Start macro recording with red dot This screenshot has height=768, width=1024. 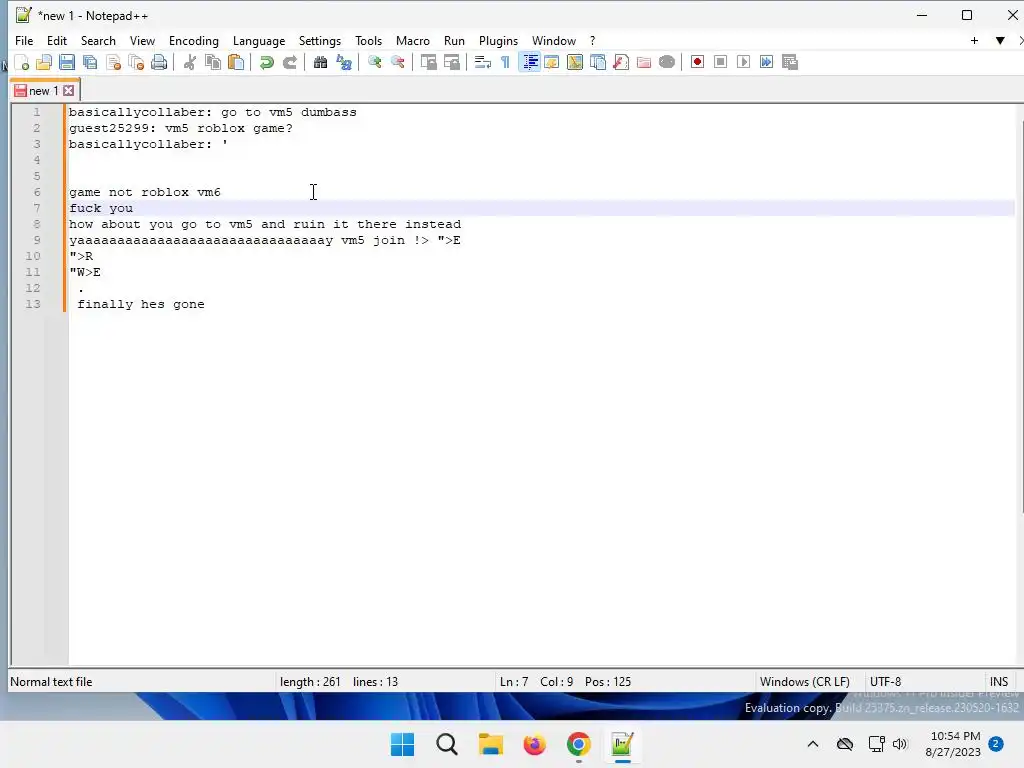pos(697,62)
